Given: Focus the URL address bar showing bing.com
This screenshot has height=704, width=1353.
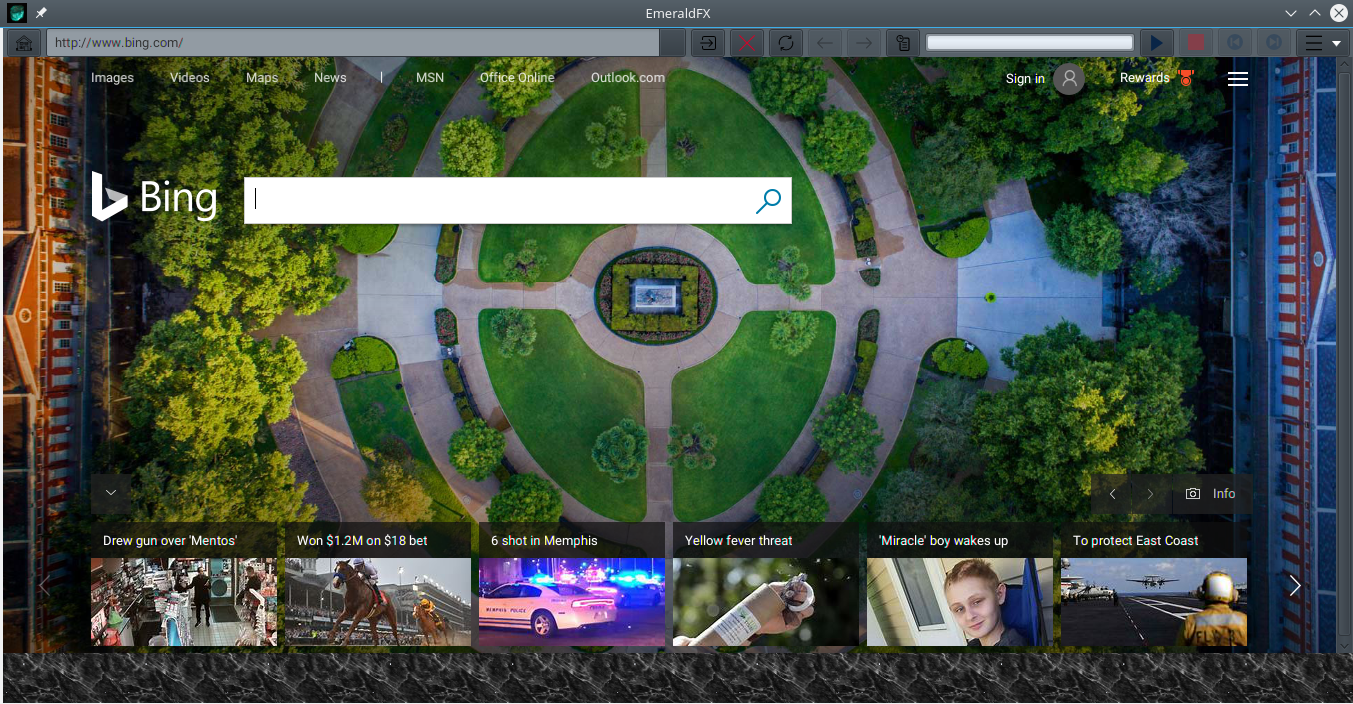Looking at the screenshot, I should tap(353, 43).
